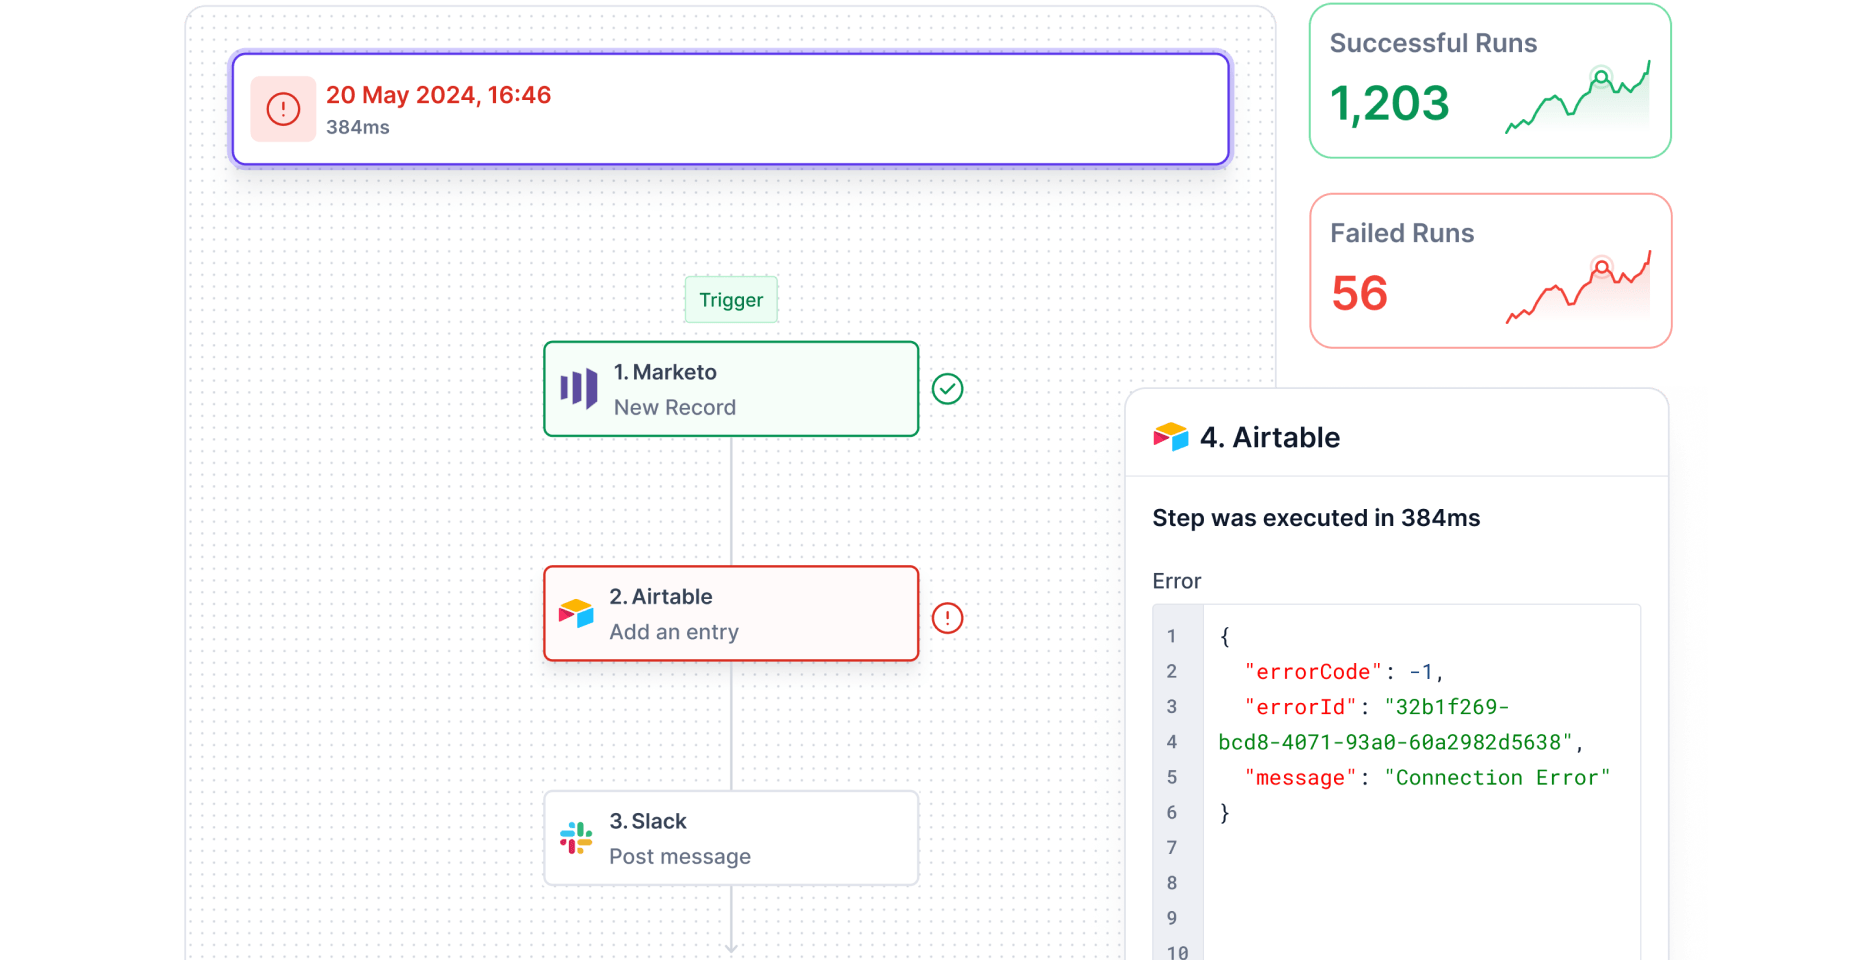This screenshot has width=1860, height=960.
Task: Select the Slack Post message step
Action: point(731,838)
